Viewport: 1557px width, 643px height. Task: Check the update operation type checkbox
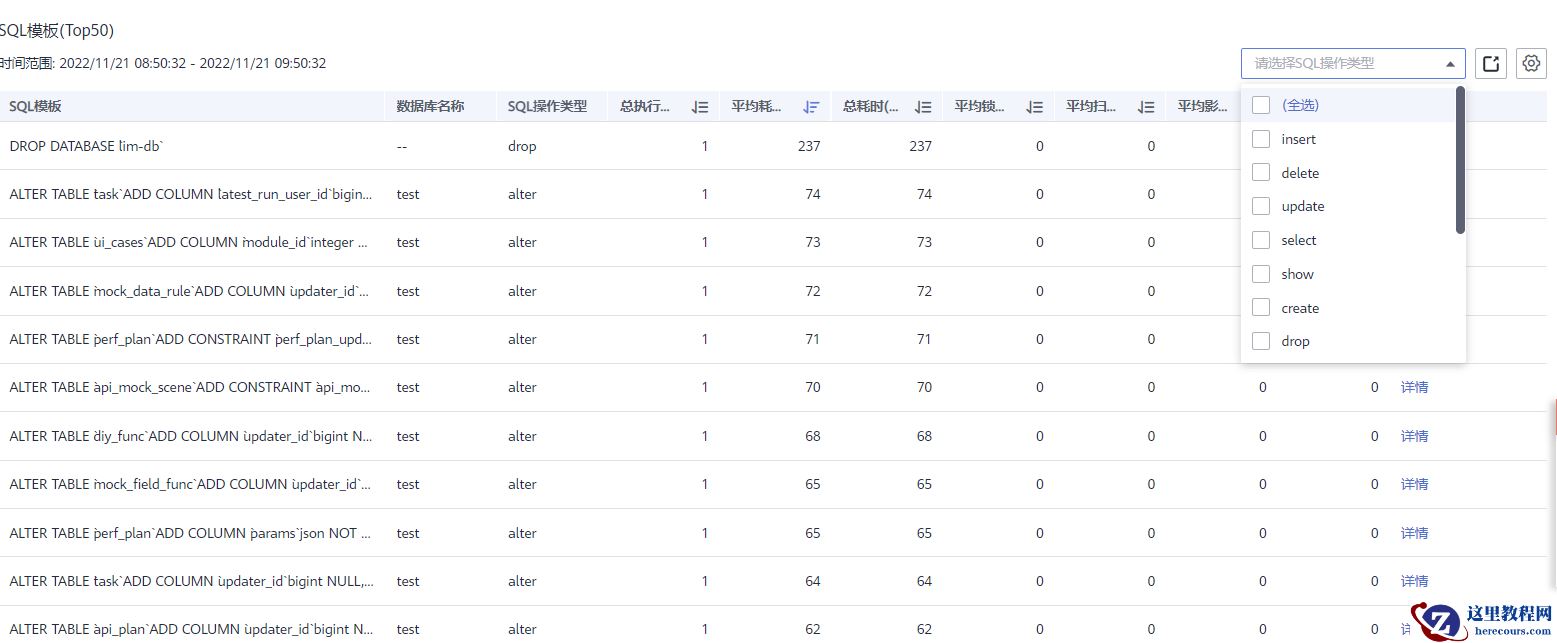pos(1261,206)
